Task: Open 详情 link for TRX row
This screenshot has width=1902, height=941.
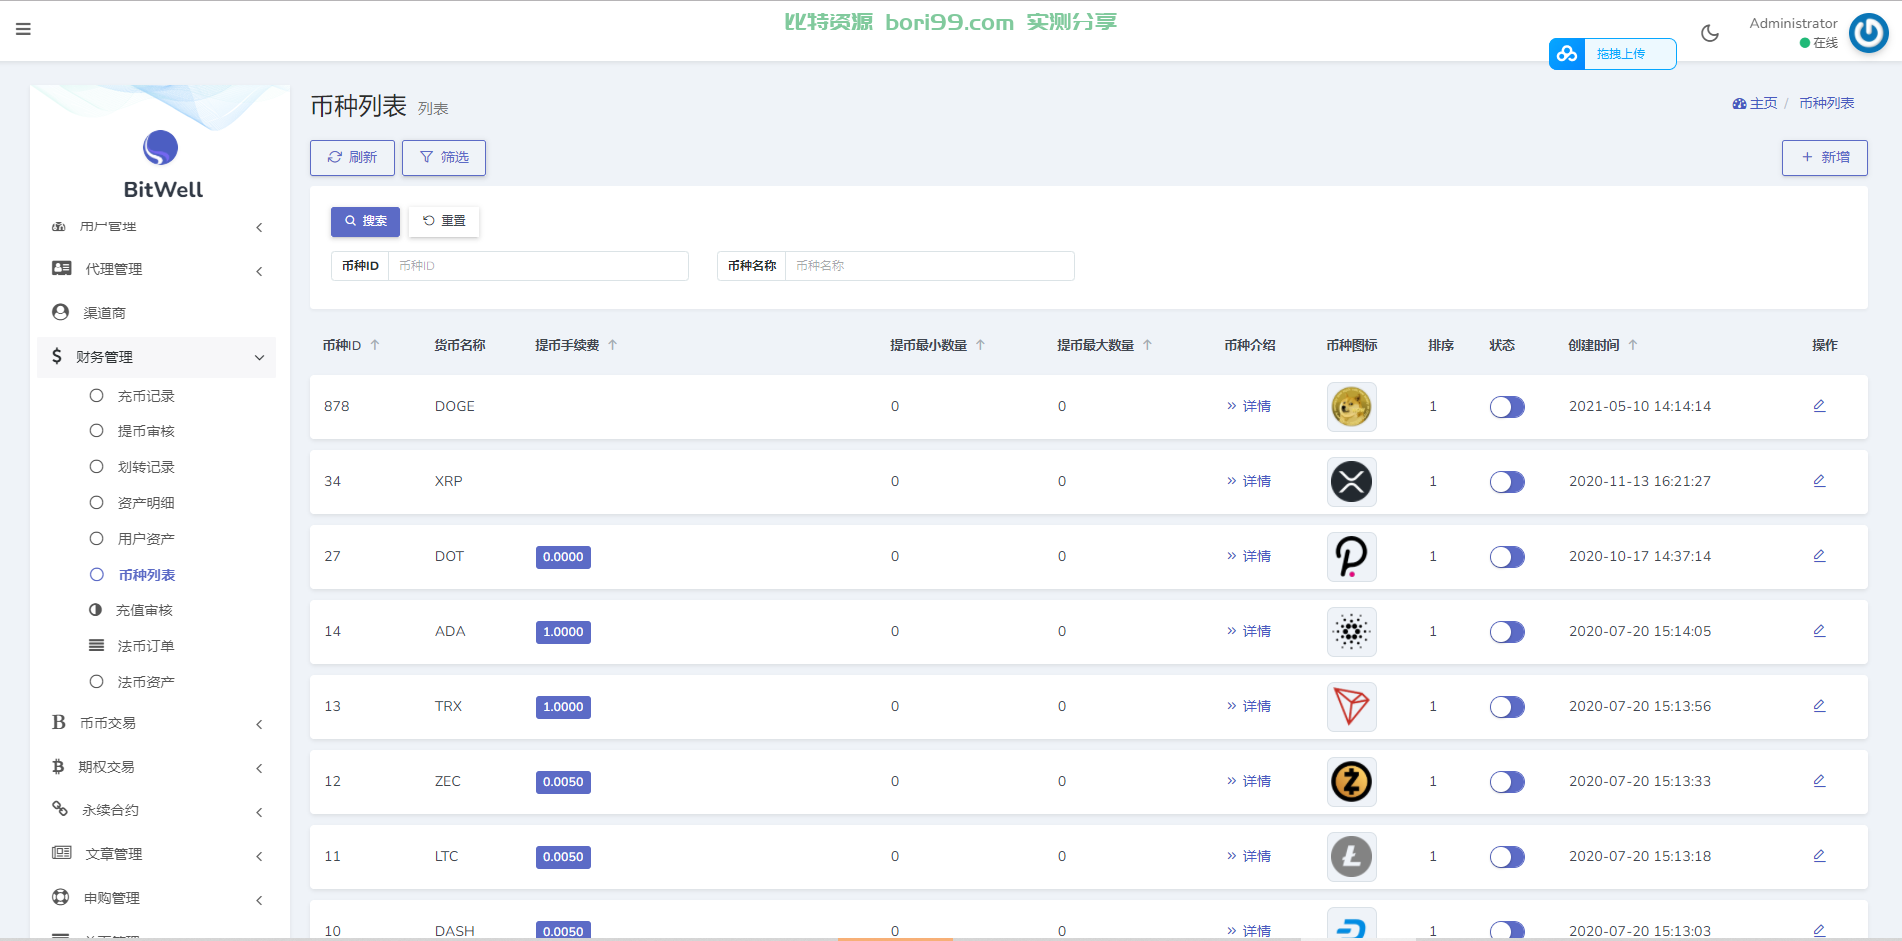Action: [x=1249, y=706]
